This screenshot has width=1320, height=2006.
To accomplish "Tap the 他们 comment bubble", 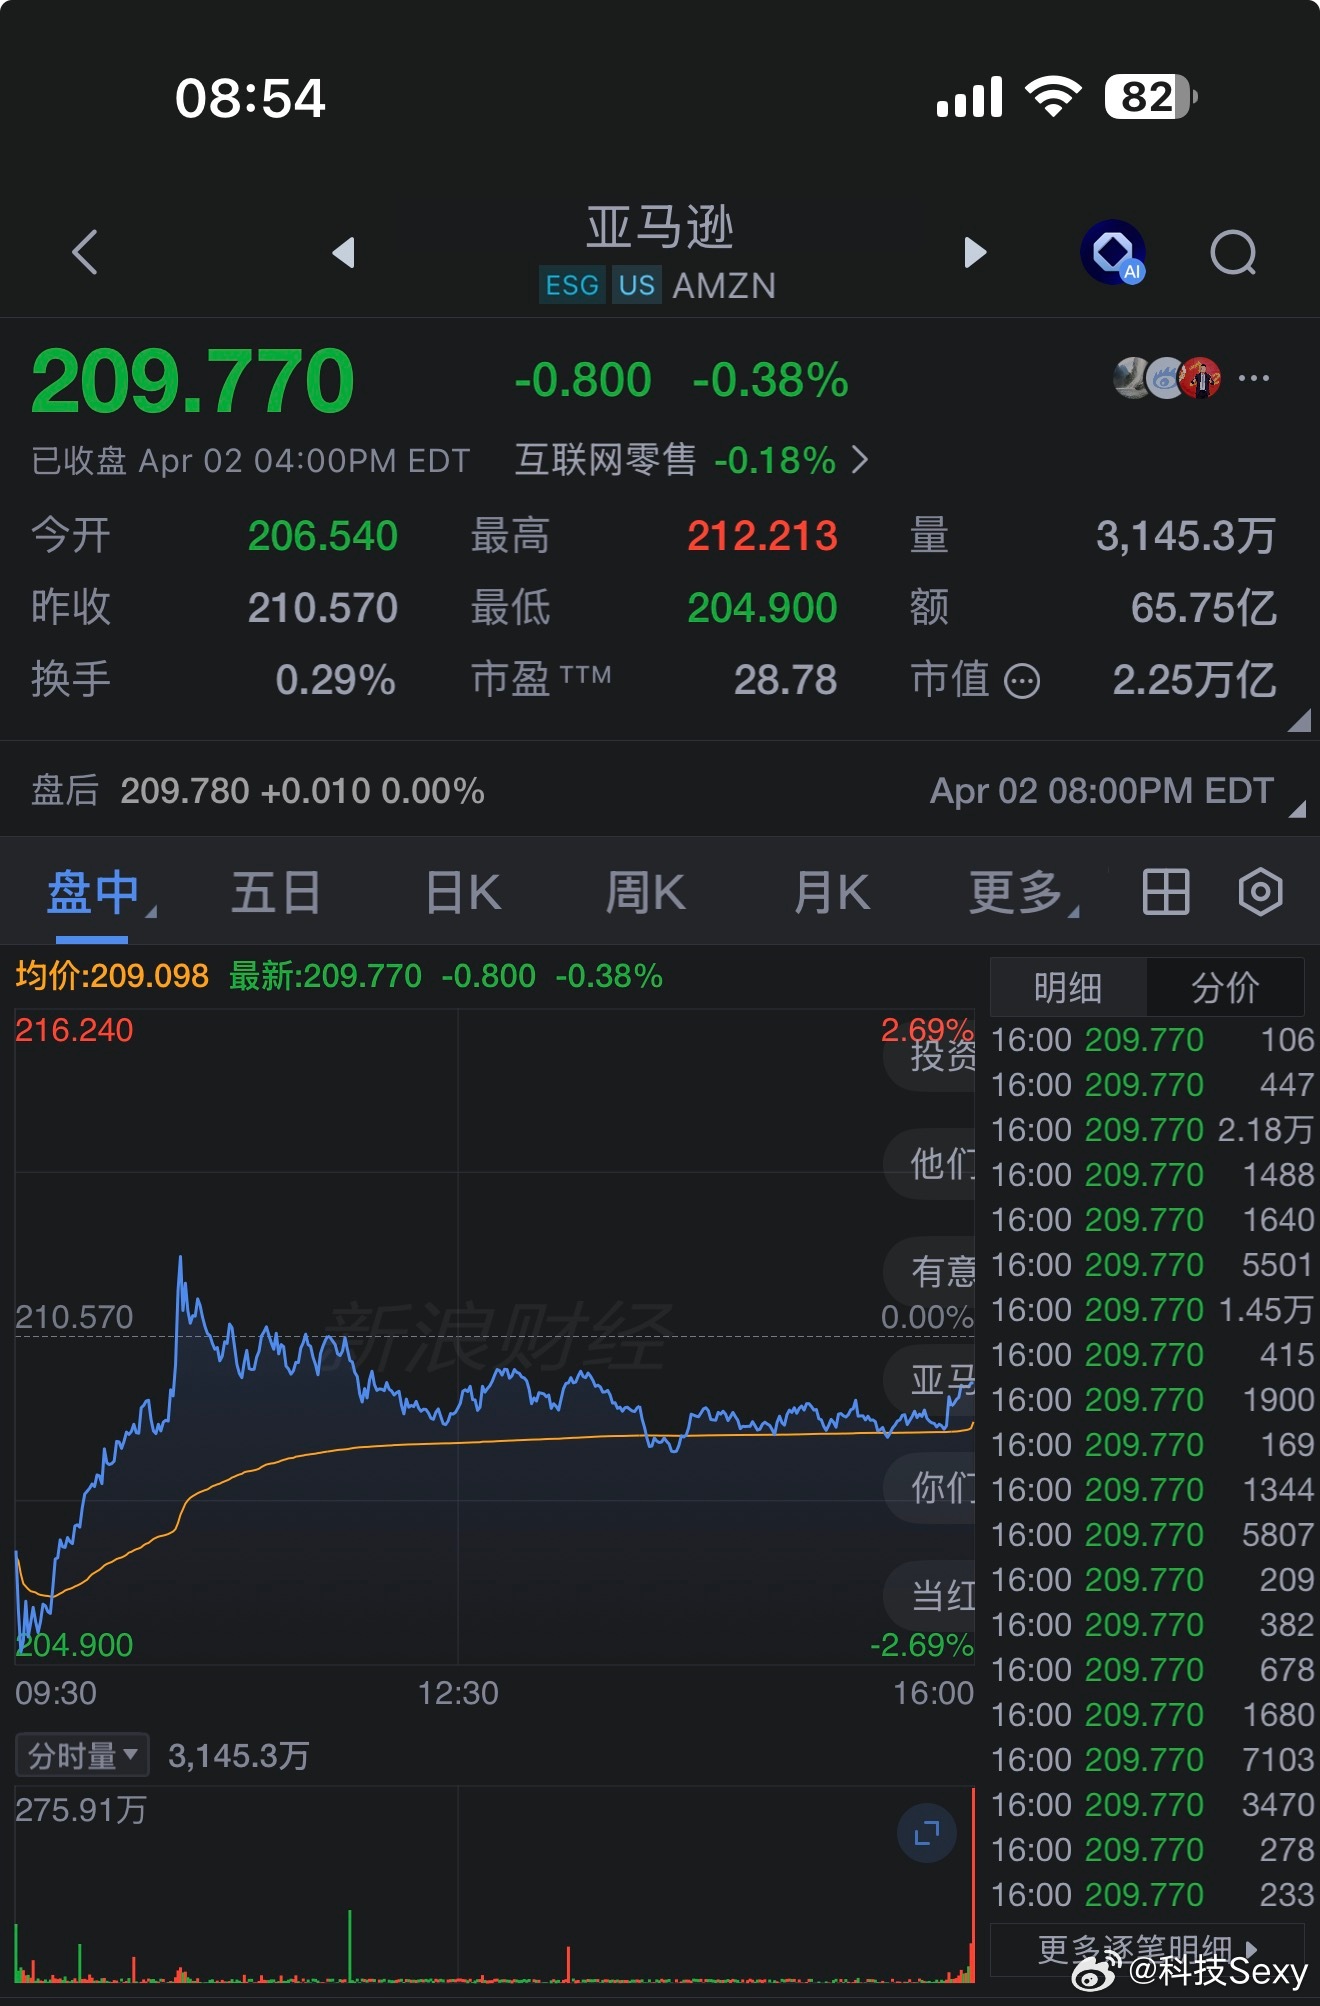I will click(x=929, y=1163).
